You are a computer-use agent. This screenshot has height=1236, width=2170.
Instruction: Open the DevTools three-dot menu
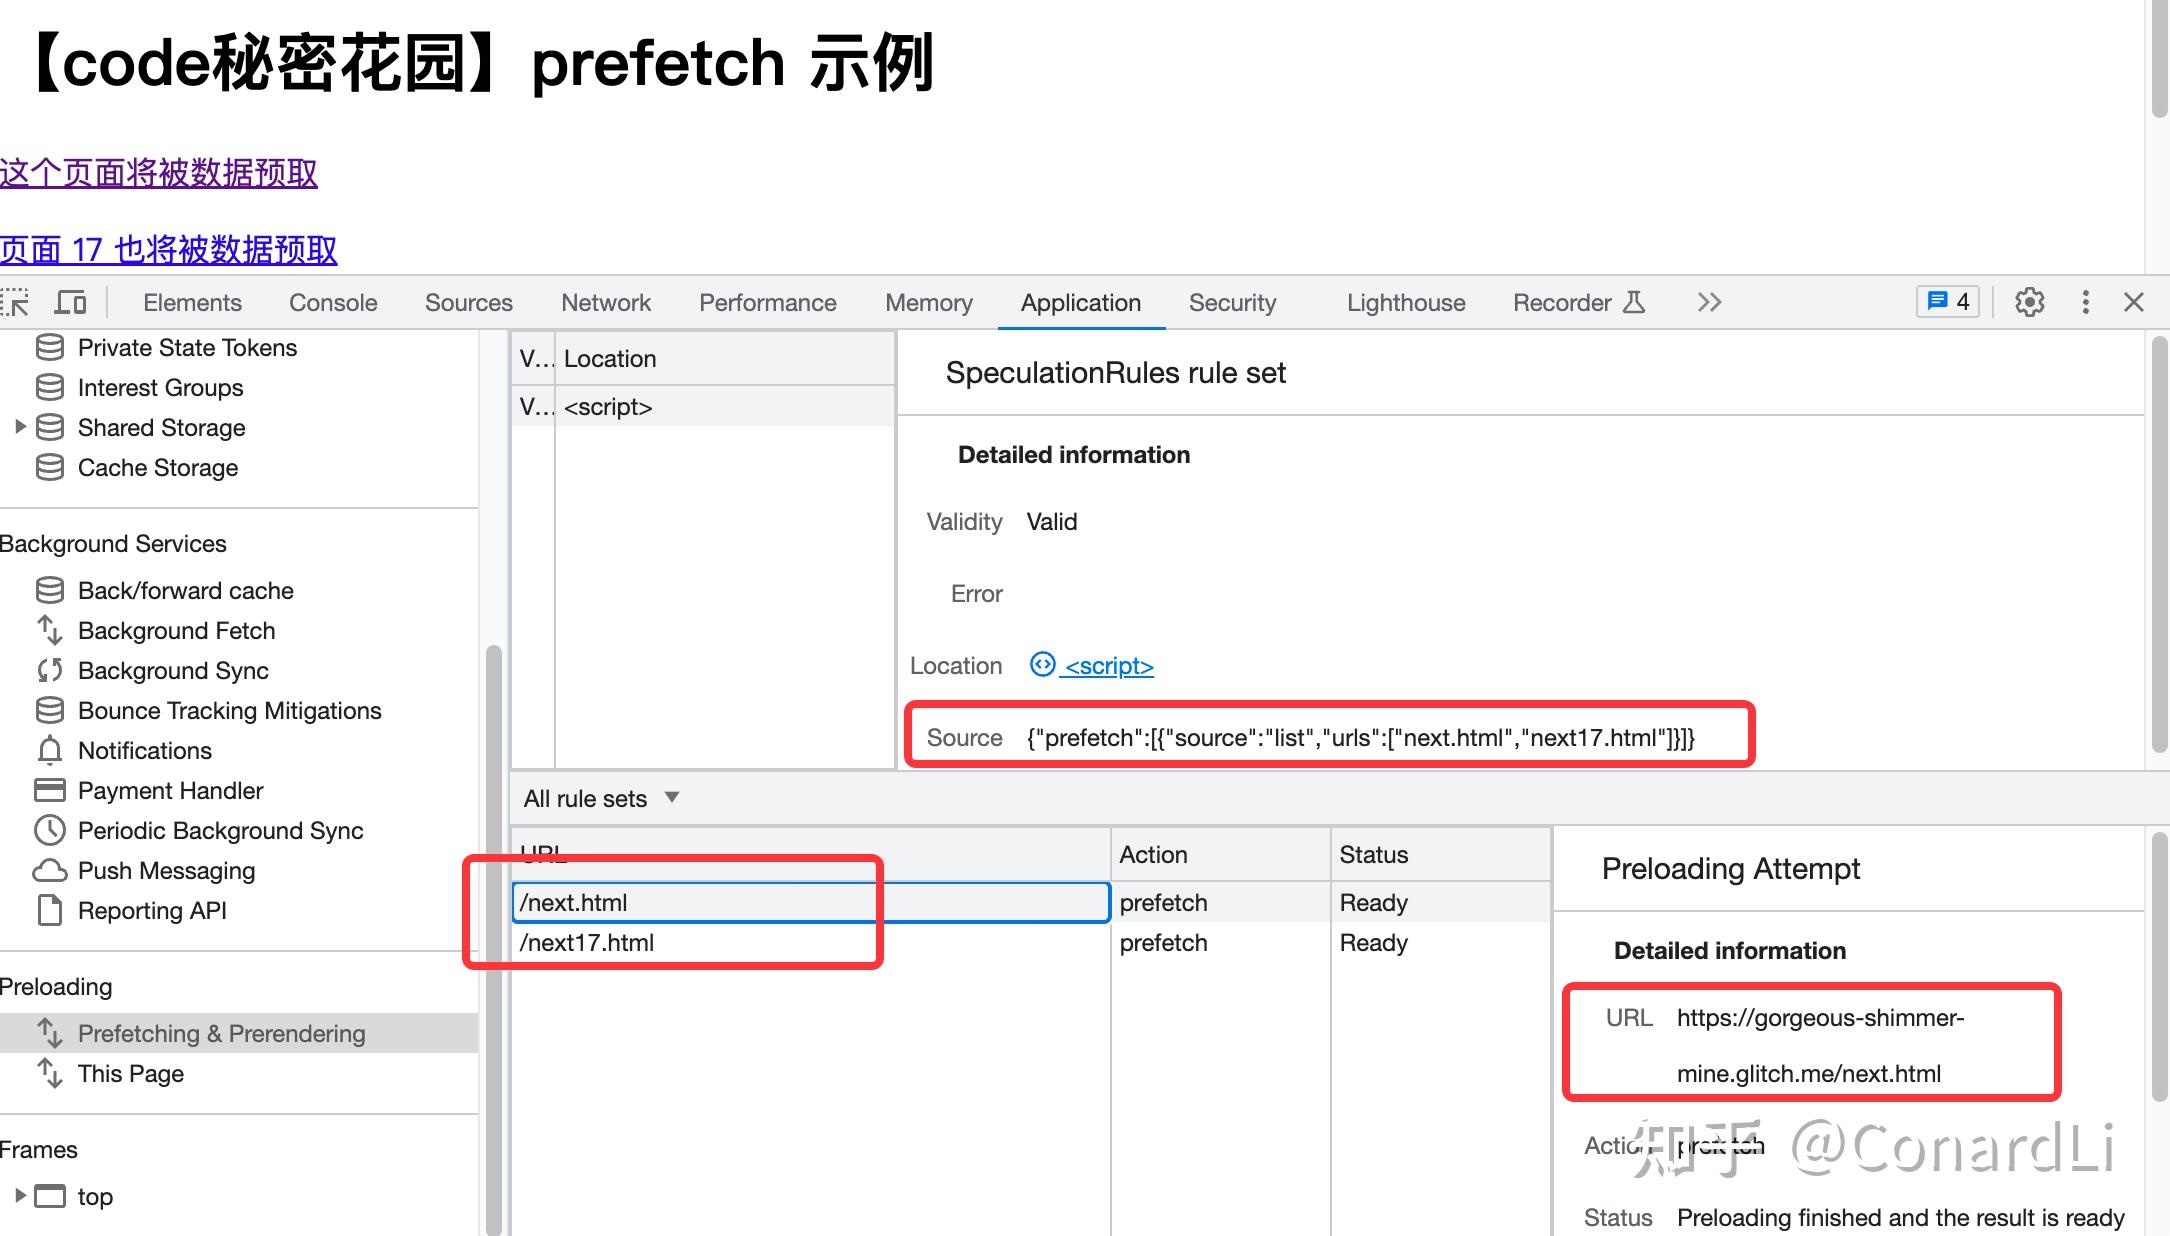[x=2085, y=302]
